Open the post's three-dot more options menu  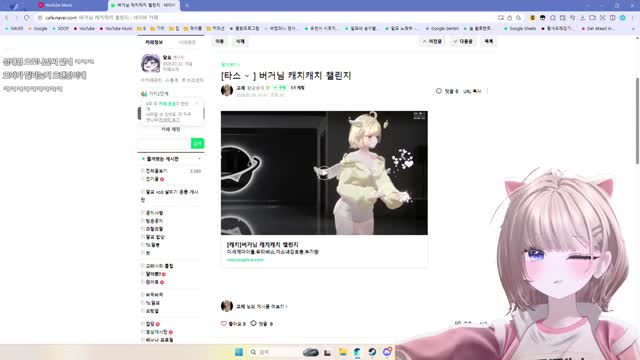pyautogui.click(x=487, y=91)
